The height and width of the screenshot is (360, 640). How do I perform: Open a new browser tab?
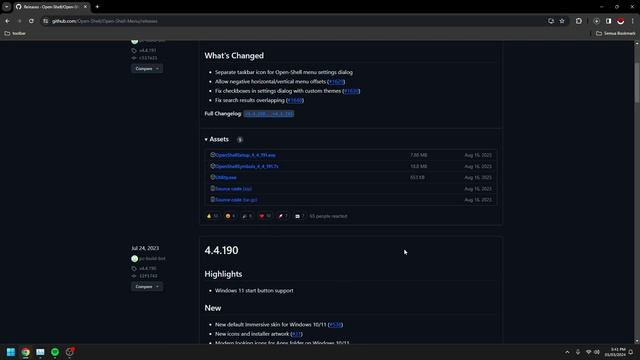click(x=97, y=7)
